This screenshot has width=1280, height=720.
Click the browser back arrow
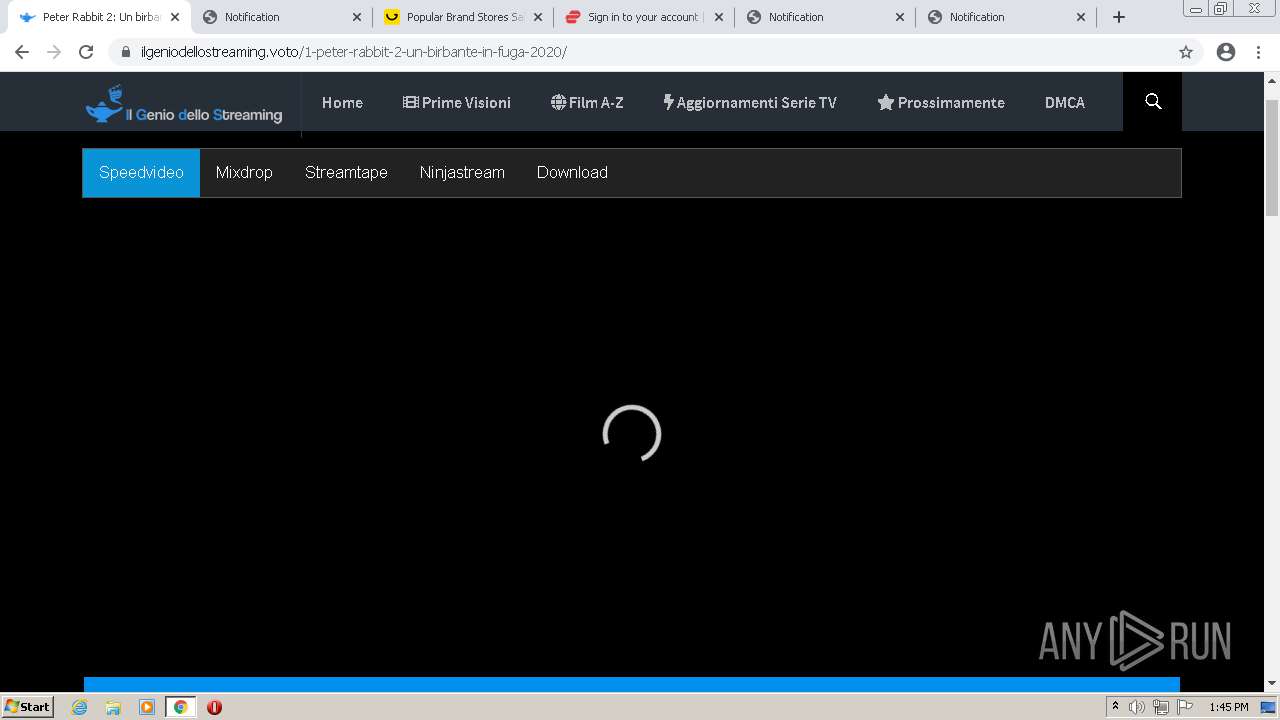pos(22,52)
